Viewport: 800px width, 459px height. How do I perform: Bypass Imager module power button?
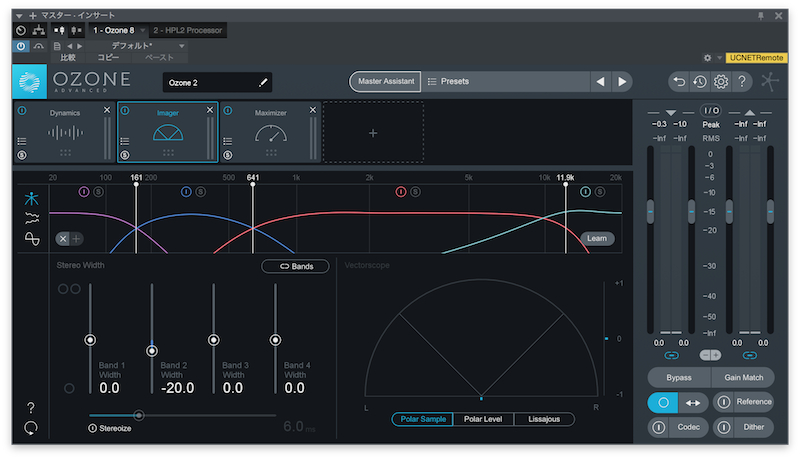125,110
